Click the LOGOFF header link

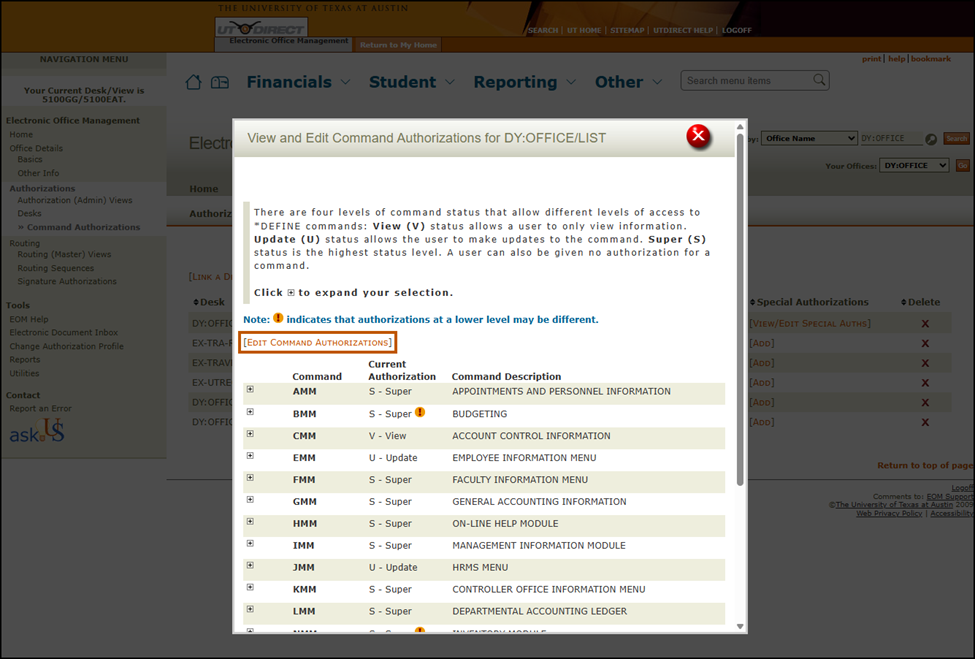coord(737,30)
